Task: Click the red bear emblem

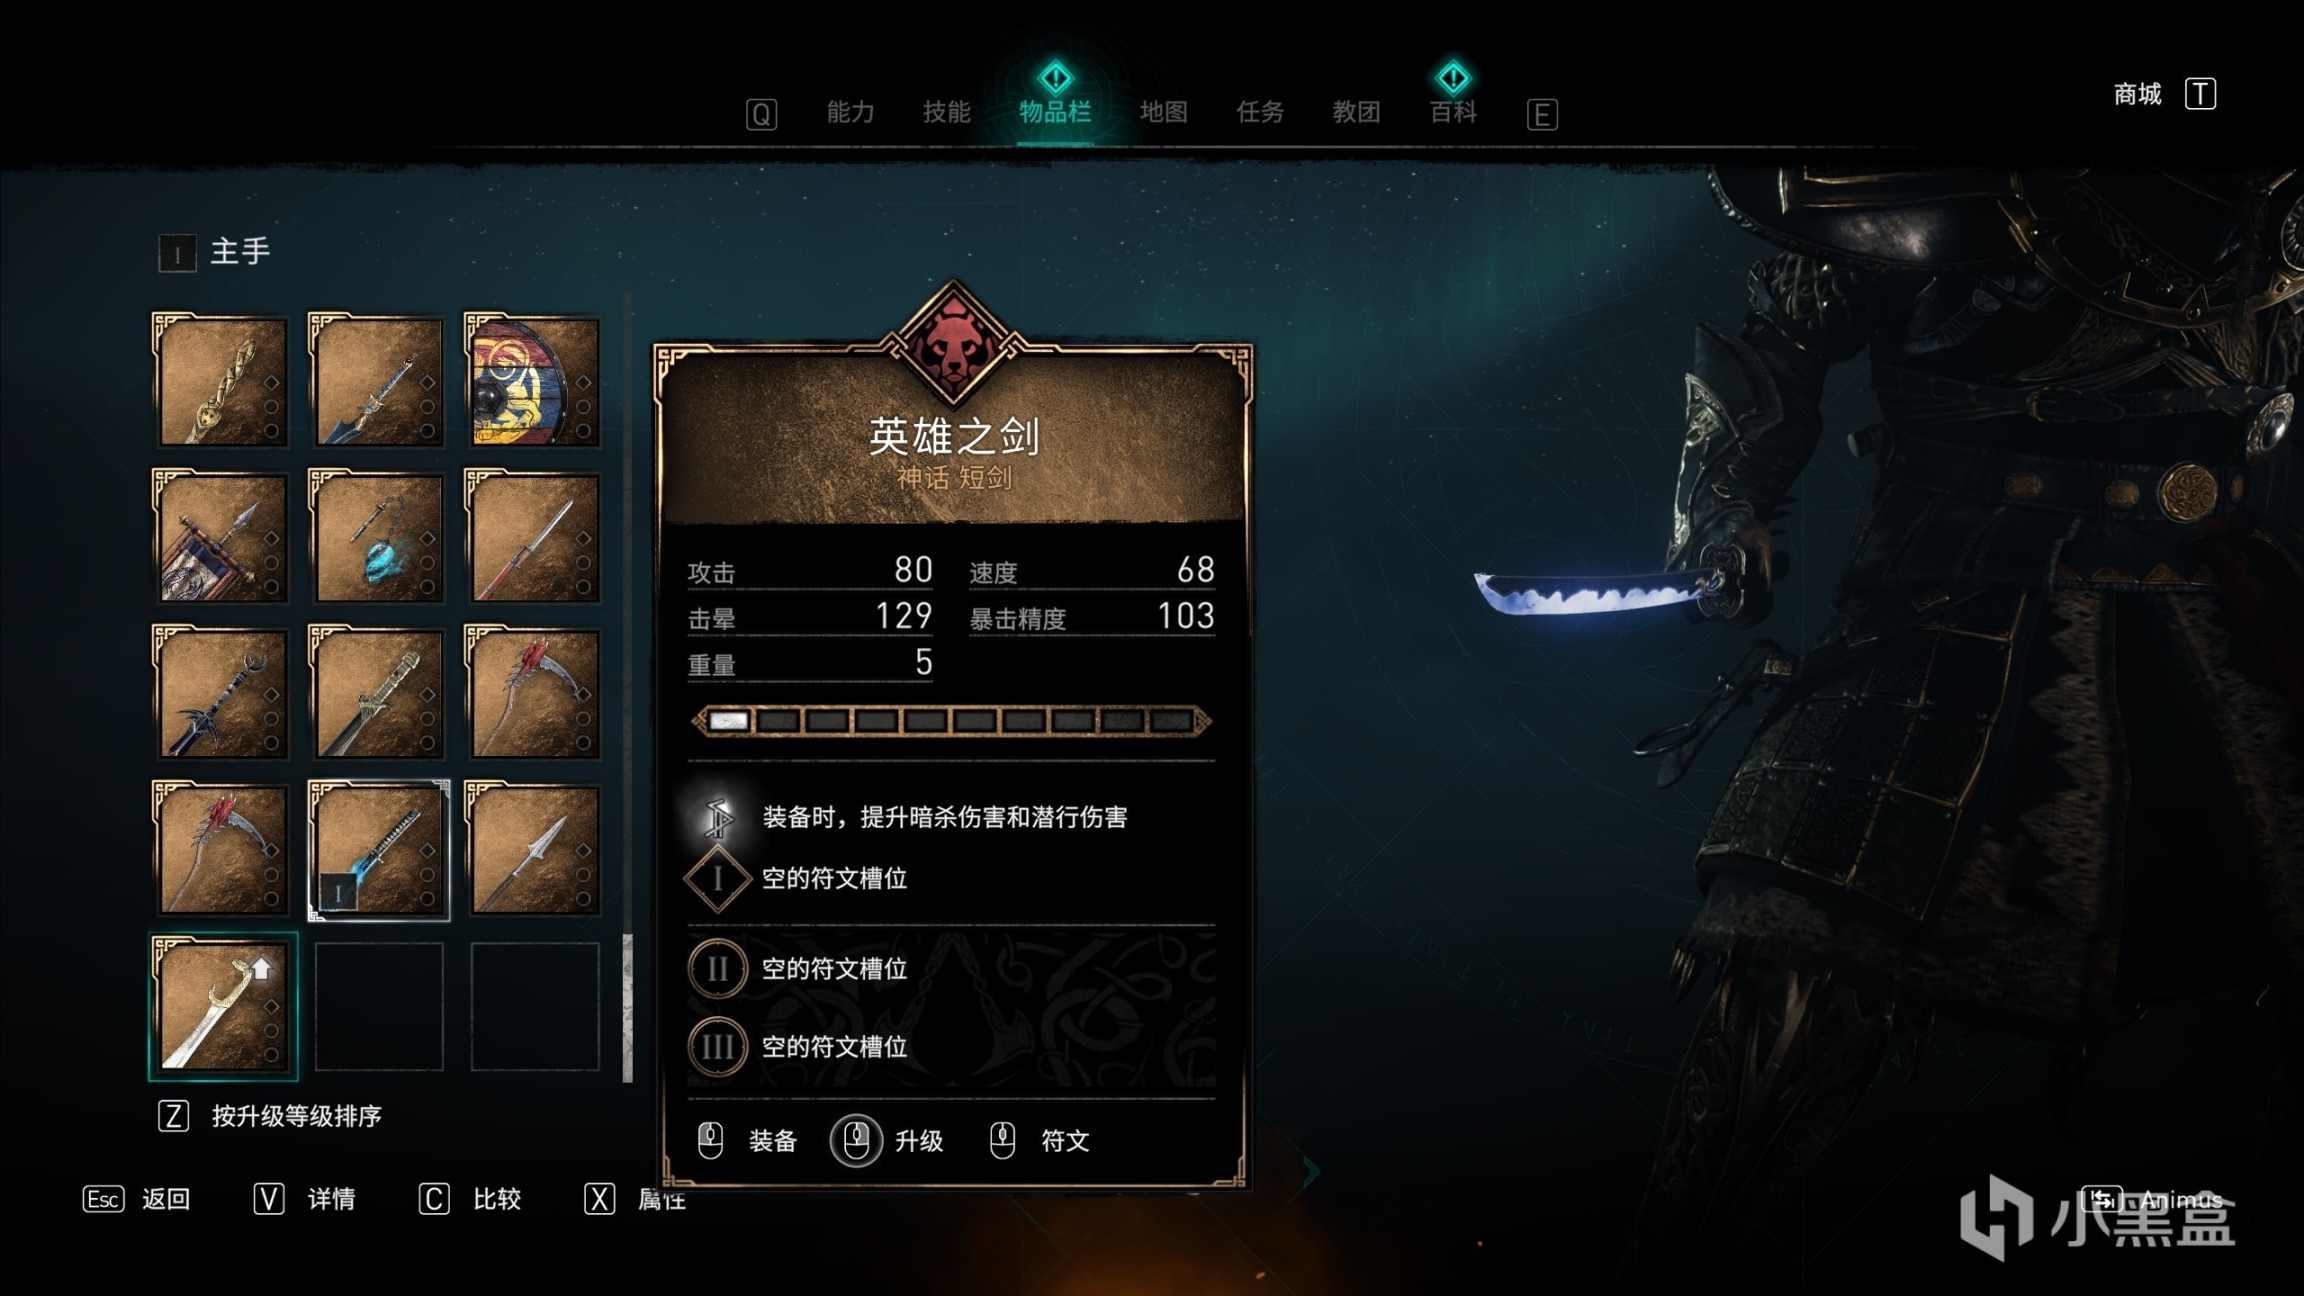Action: pyautogui.click(x=953, y=343)
